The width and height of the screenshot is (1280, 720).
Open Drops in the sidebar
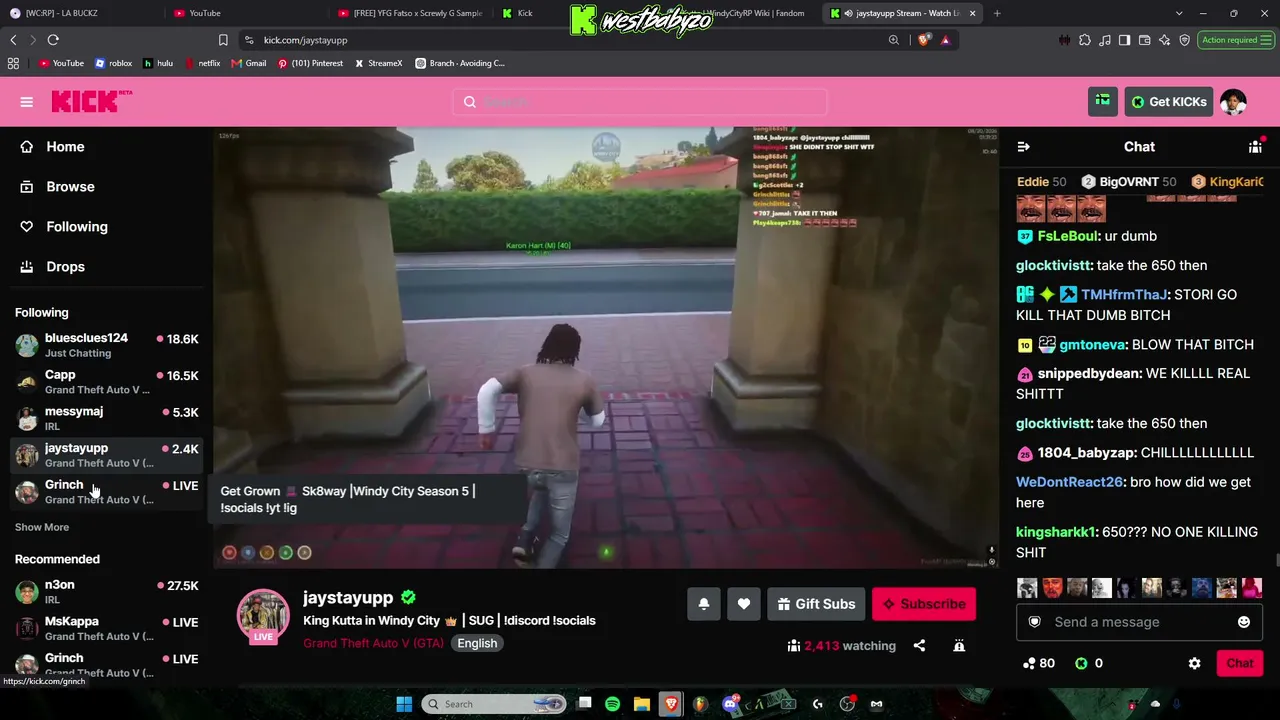pyautogui.click(x=65, y=267)
